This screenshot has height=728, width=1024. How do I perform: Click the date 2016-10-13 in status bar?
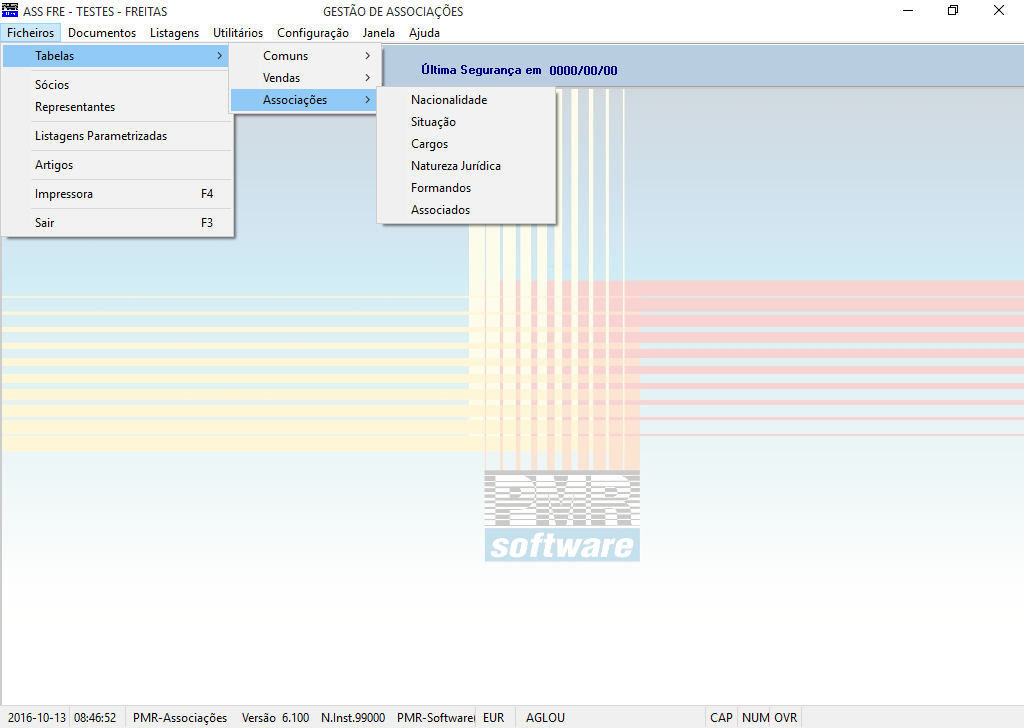click(37, 718)
